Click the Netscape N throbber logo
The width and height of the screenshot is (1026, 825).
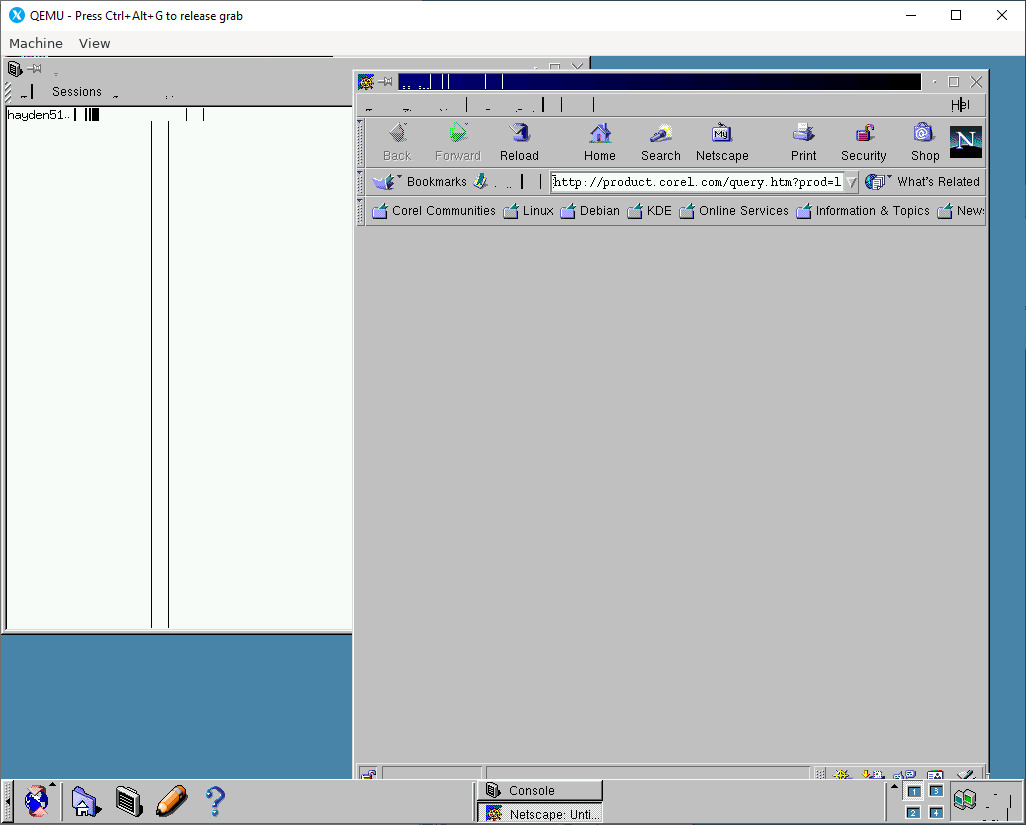(x=966, y=141)
